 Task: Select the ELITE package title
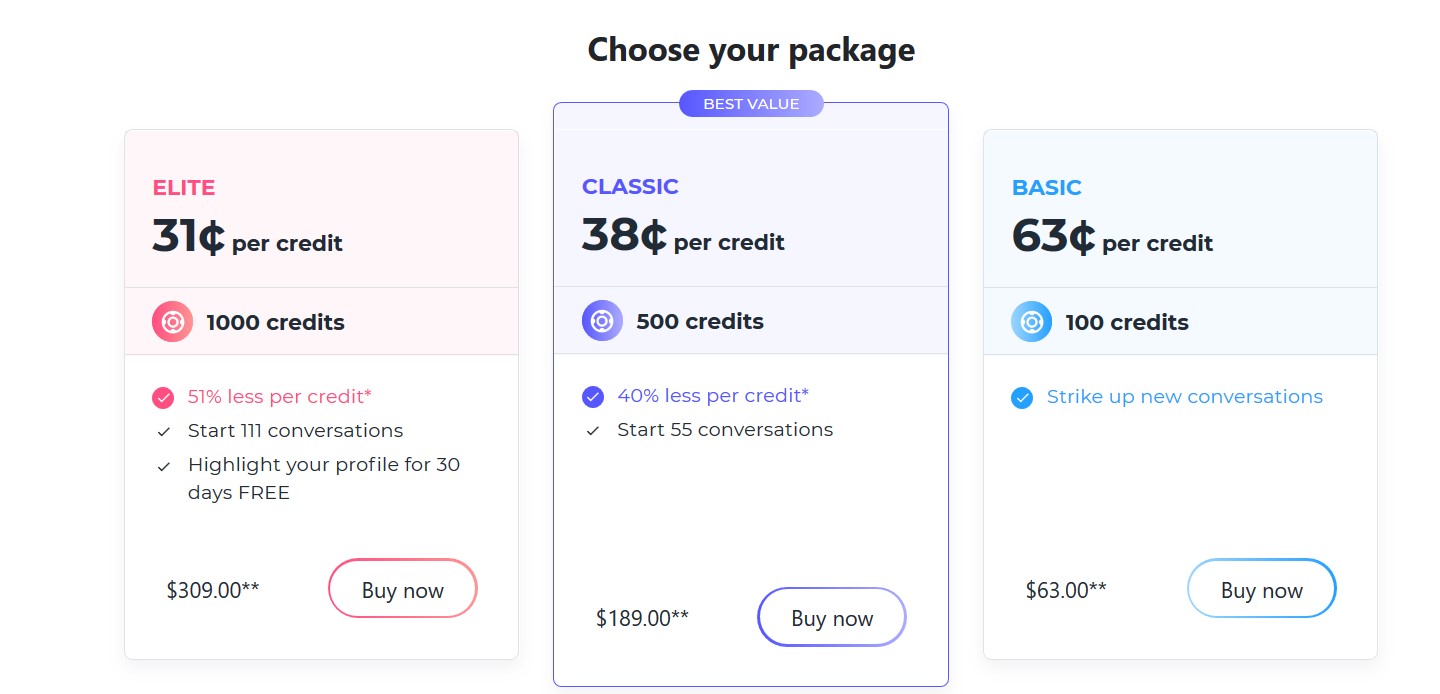pyautogui.click(x=184, y=187)
